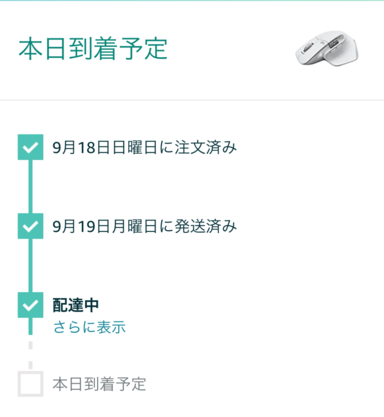This screenshot has height=417, width=384.
Task: Click the teal 本日到着予定 heading
Action: click(x=93, y=49)
